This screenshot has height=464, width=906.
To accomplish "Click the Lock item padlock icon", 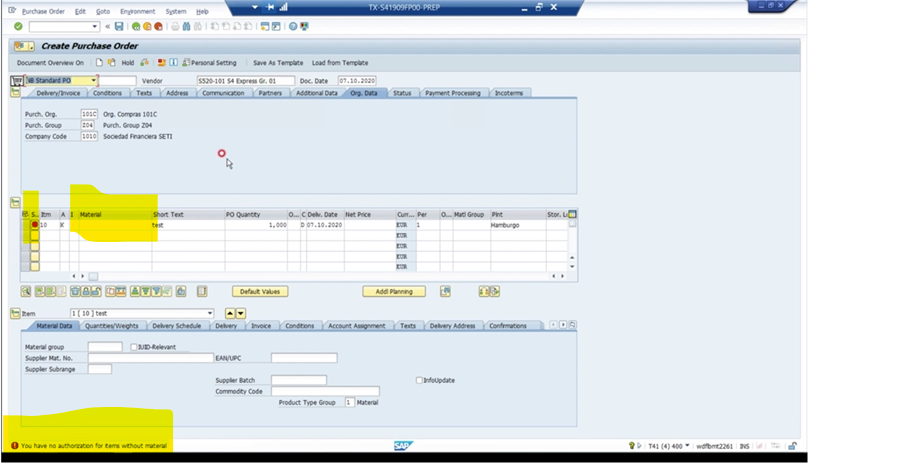I will pyautogui.click(x=86, y=292).
